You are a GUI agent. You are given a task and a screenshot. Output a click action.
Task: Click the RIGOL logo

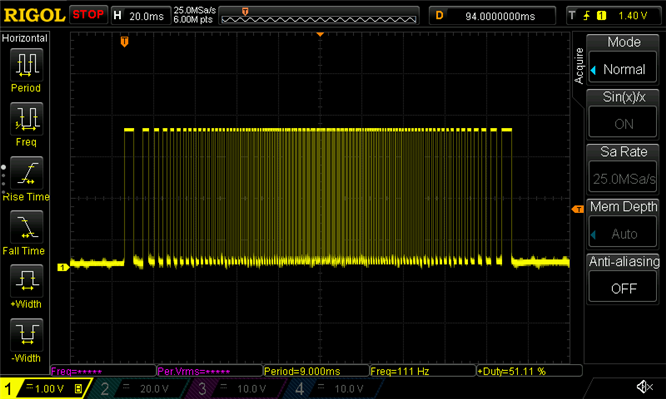34,15
